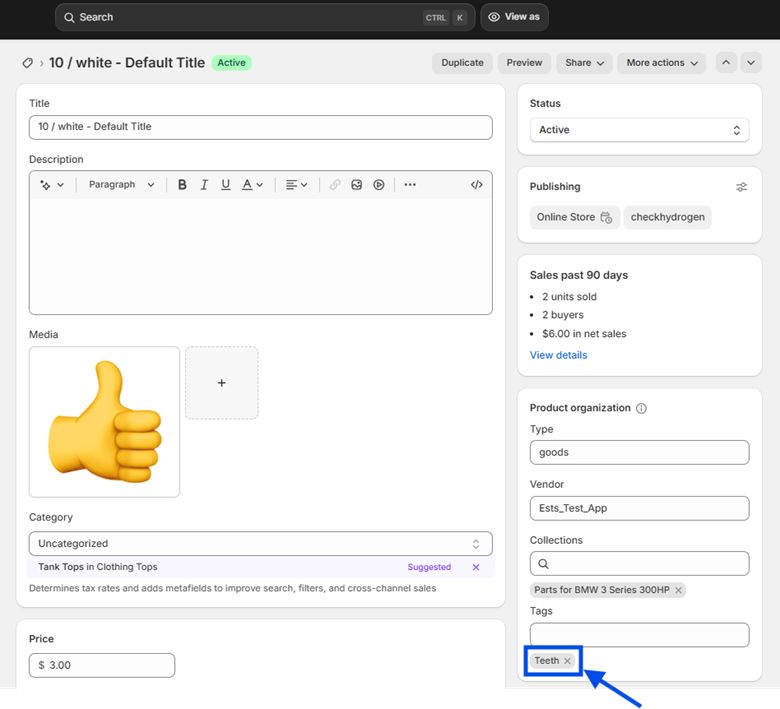
Task: Dismiss the suggested Tank Tops category
Action: (x=476, y=567)
